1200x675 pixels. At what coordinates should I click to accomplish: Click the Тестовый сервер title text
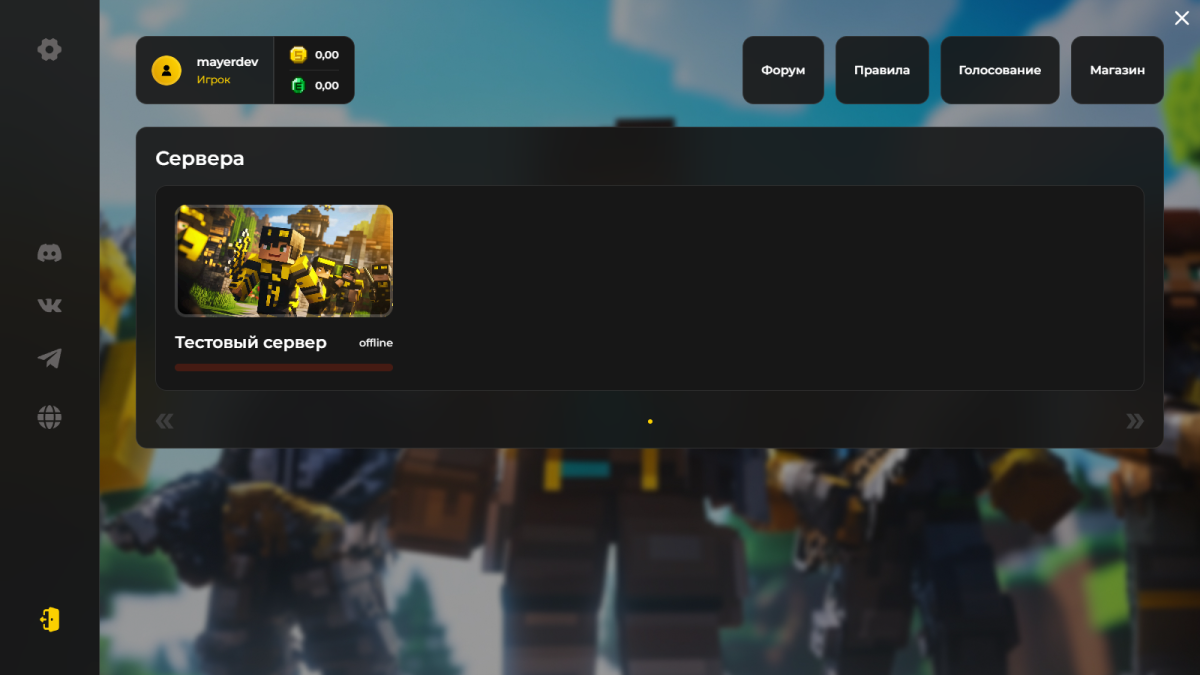click(x=251, y=343)
